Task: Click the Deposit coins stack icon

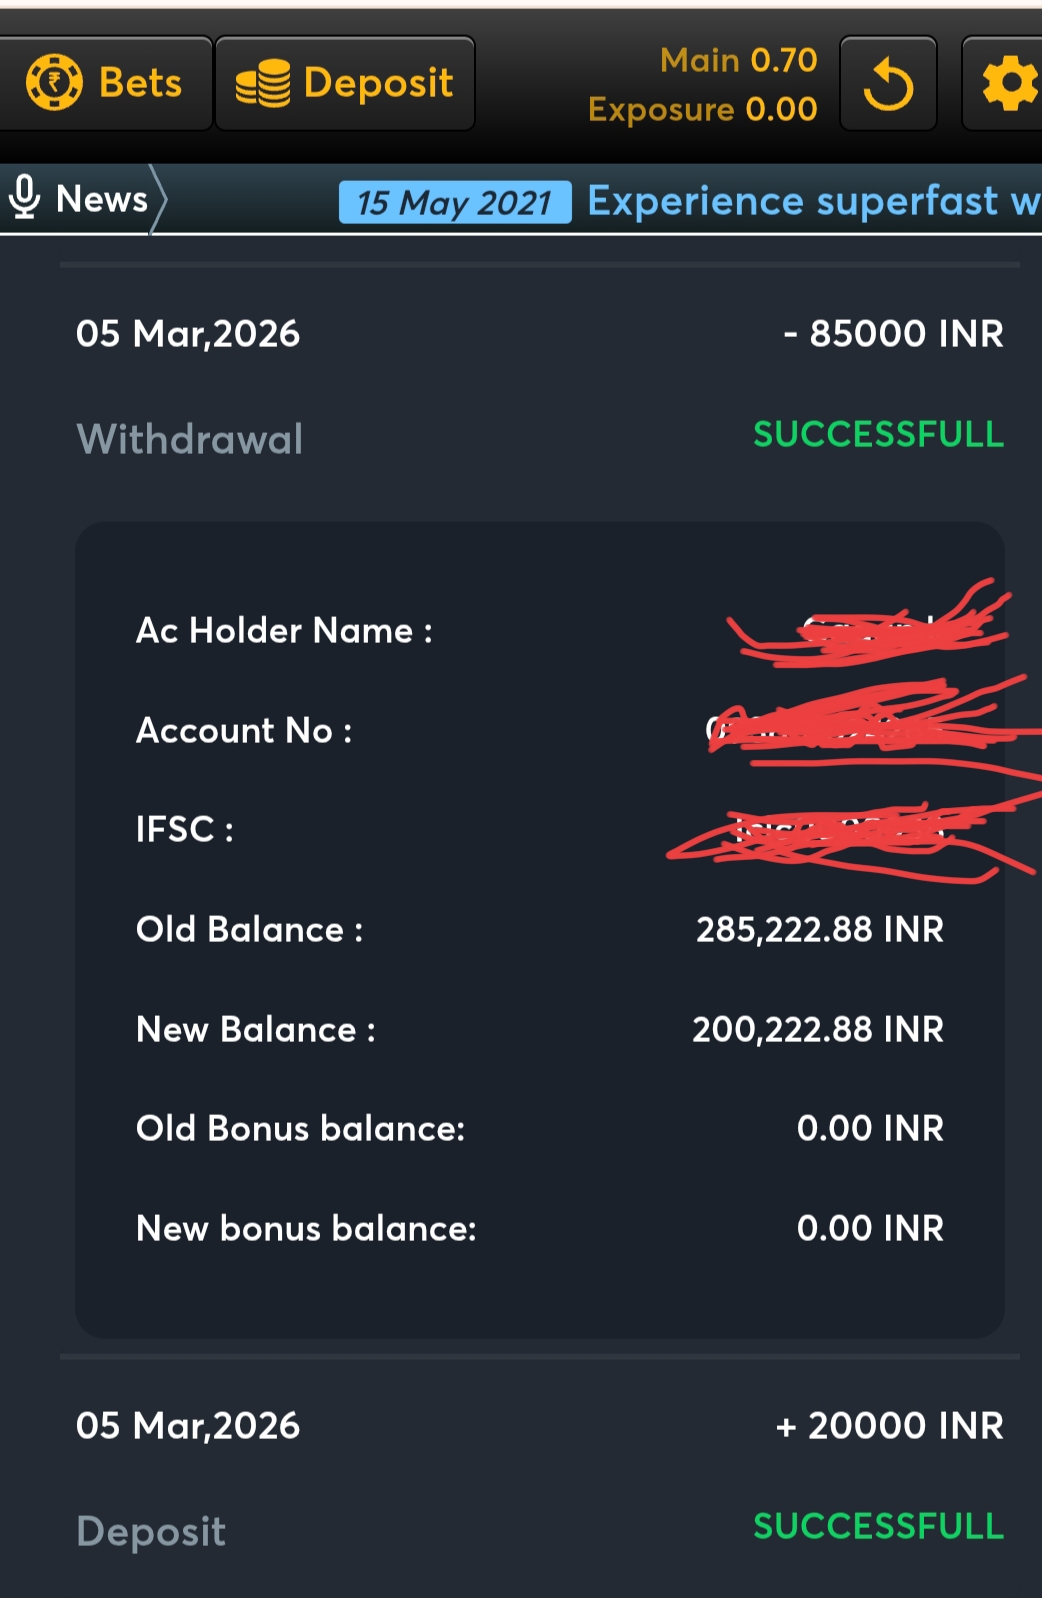Action: 263,83
